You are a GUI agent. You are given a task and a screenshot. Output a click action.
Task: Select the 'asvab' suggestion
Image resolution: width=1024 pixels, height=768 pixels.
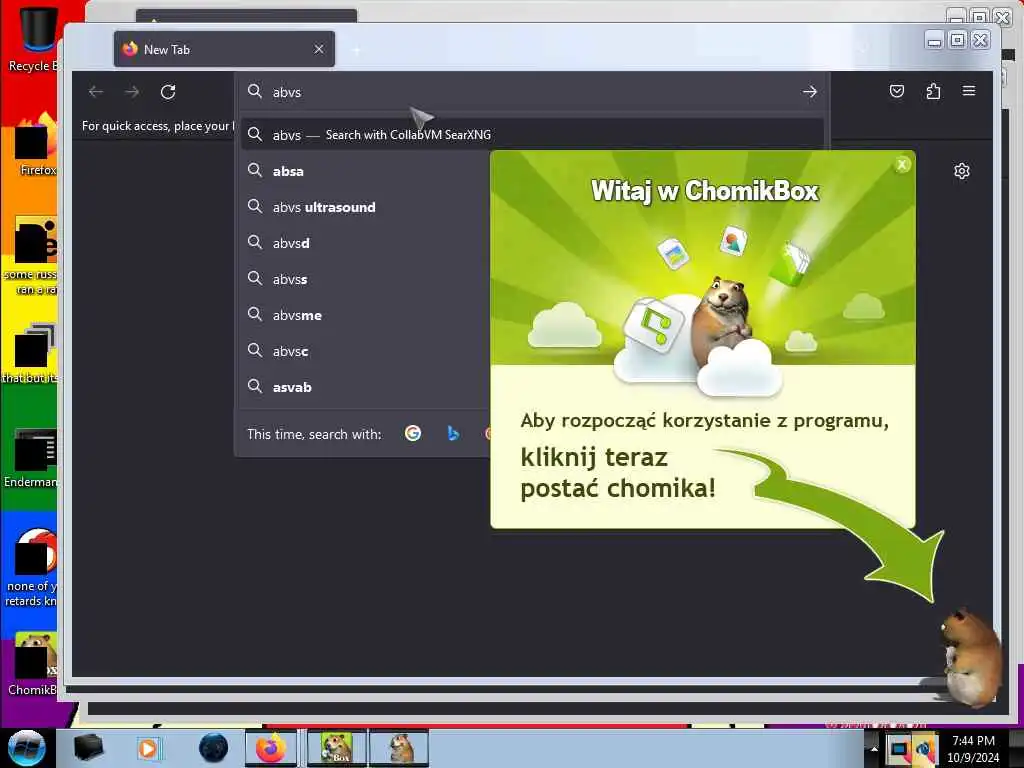point(366,387)
